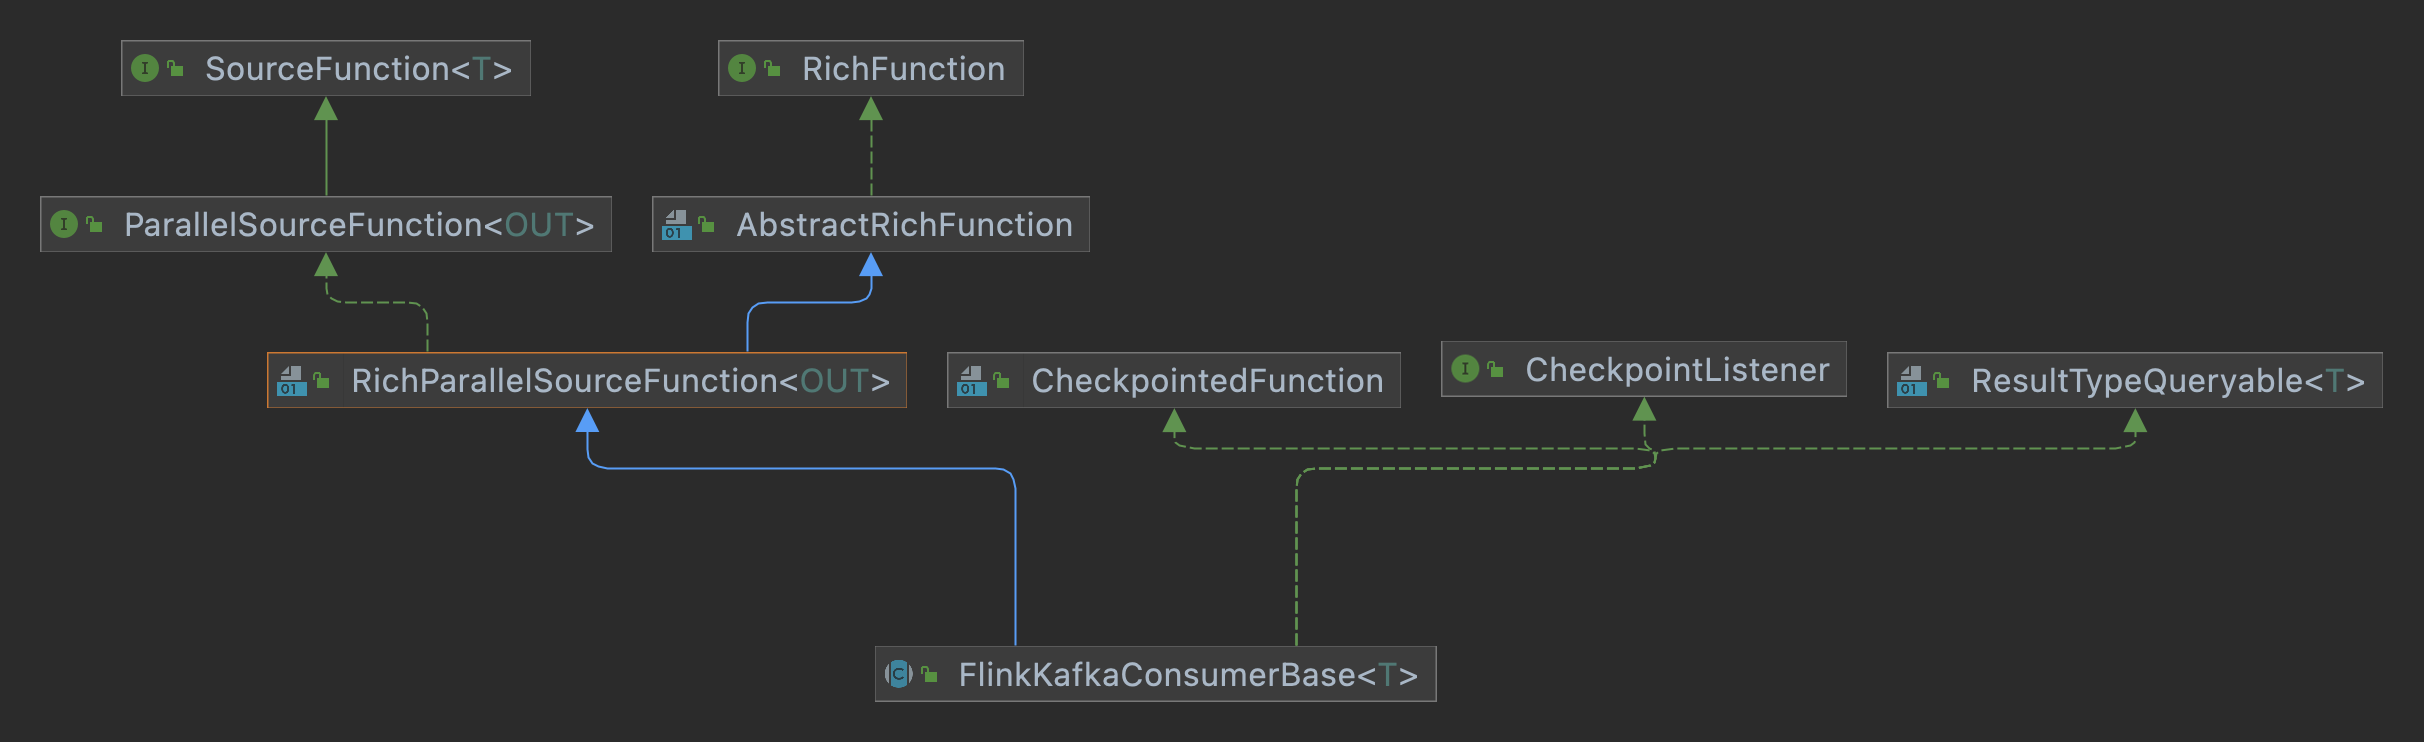This screenshot has height=742, width=2424.
Task: Click the class-file icon on RichParallelSourceFunction
Action: tap(292, 381)
